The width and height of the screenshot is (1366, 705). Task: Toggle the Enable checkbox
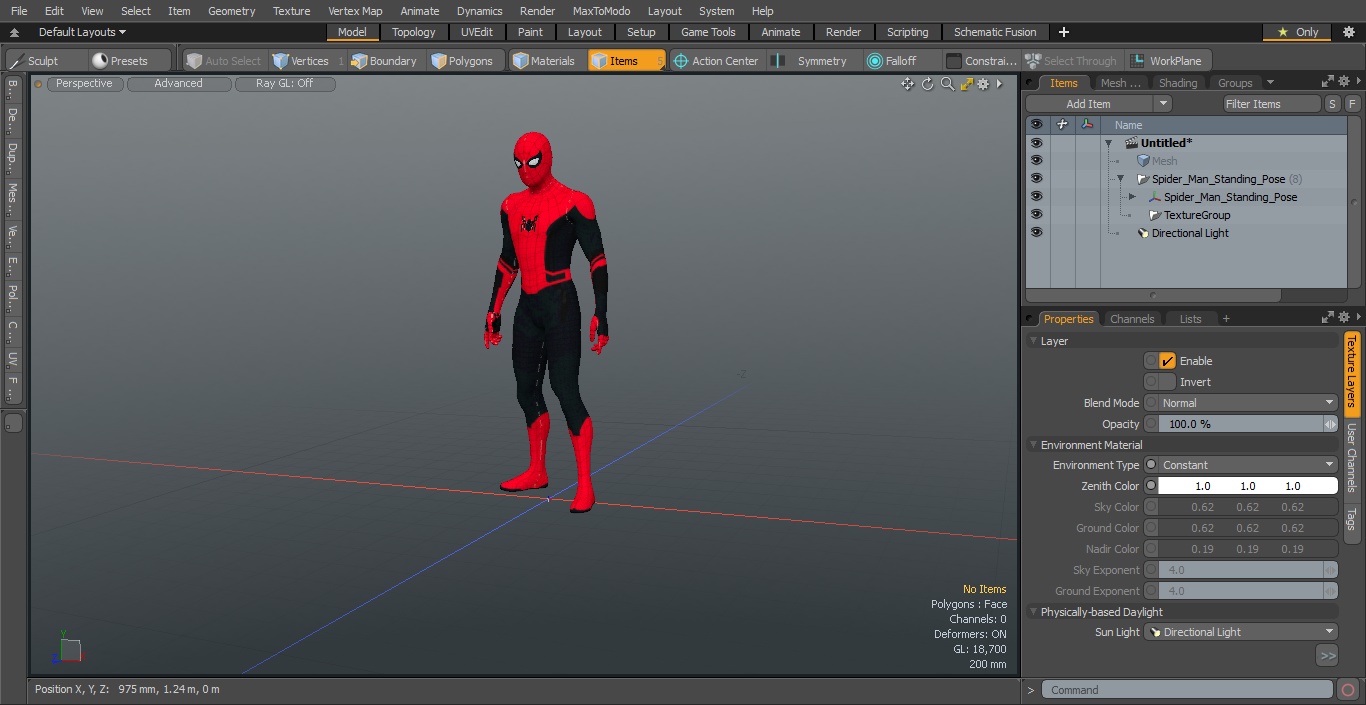[x=1167, y=361]
